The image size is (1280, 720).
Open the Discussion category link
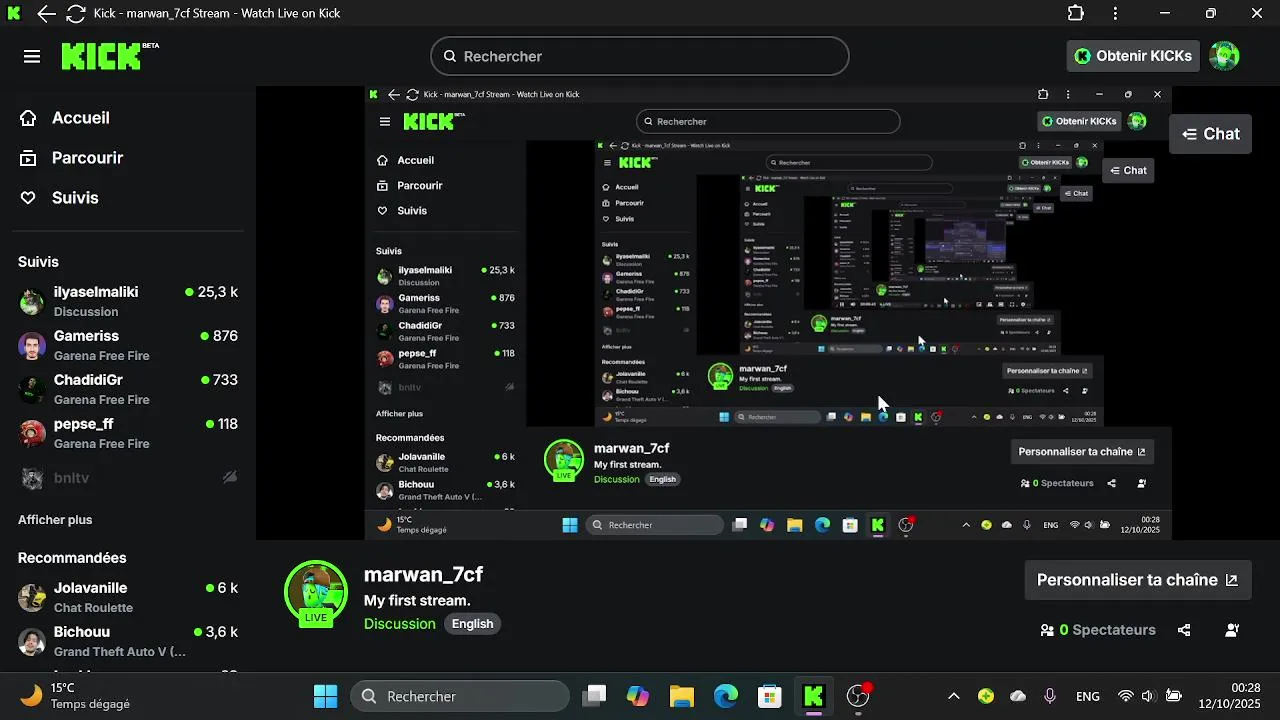400,624
